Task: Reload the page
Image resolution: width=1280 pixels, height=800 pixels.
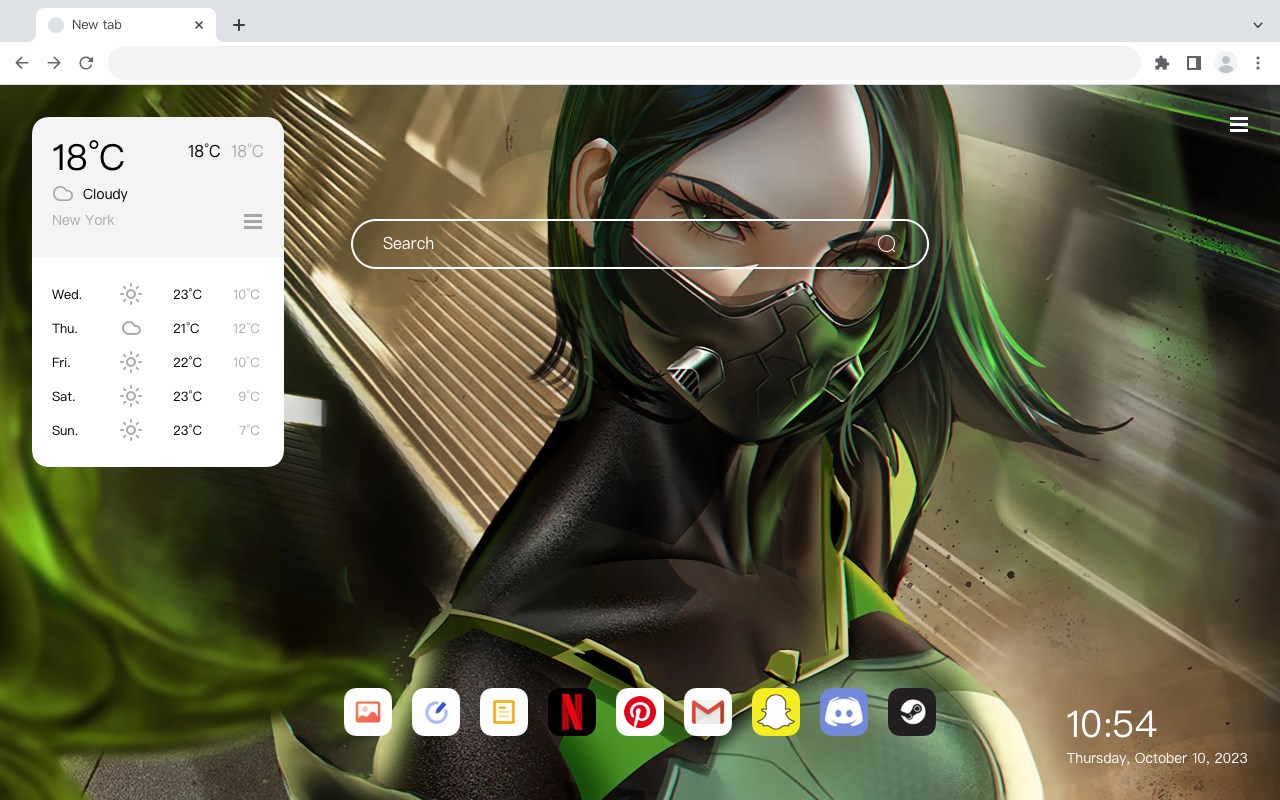Action: tap(86, 63)
